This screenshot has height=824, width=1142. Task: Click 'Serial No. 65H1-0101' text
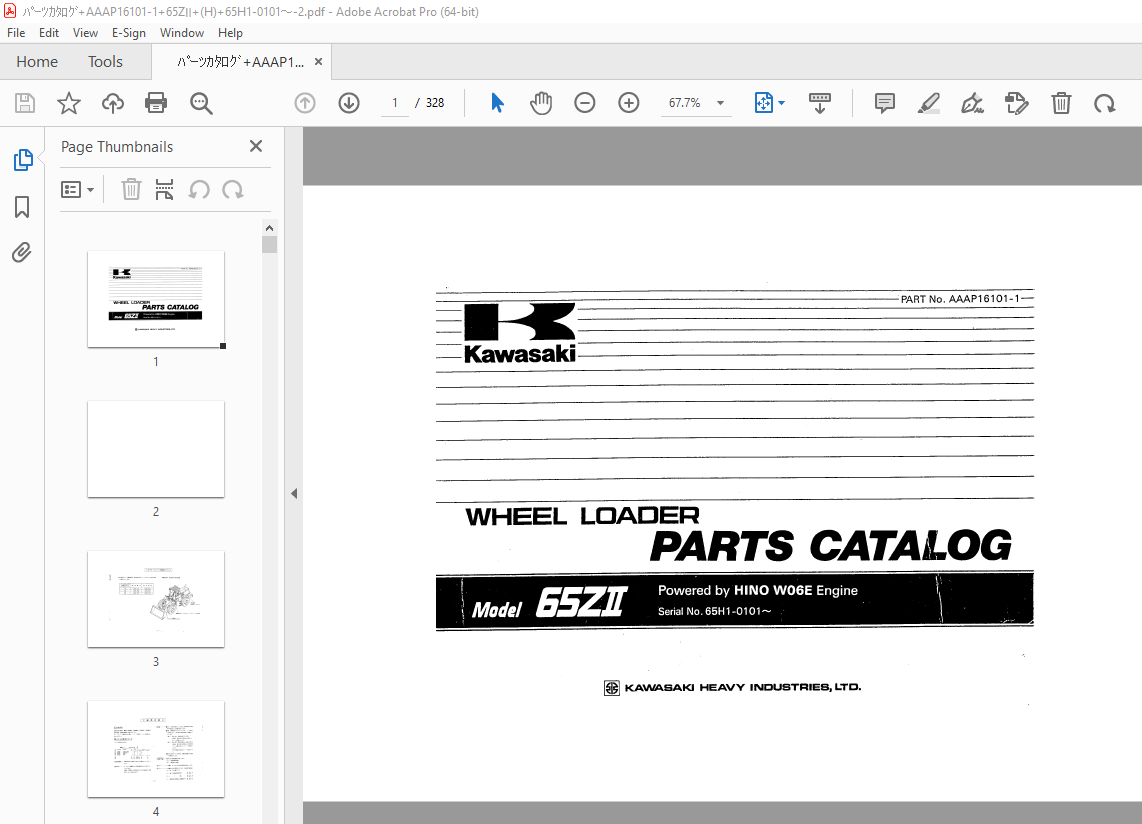tap(714, 611)
